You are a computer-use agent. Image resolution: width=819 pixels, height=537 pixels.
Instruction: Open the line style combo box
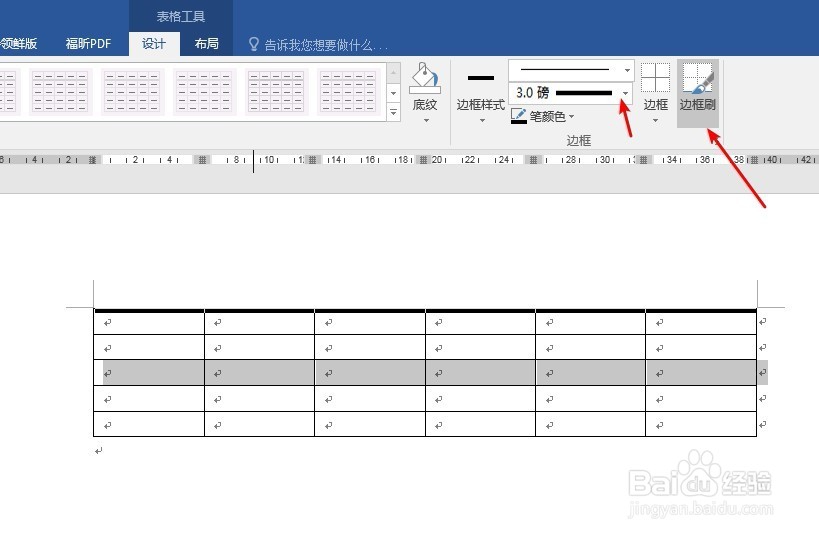coord(571,70)
